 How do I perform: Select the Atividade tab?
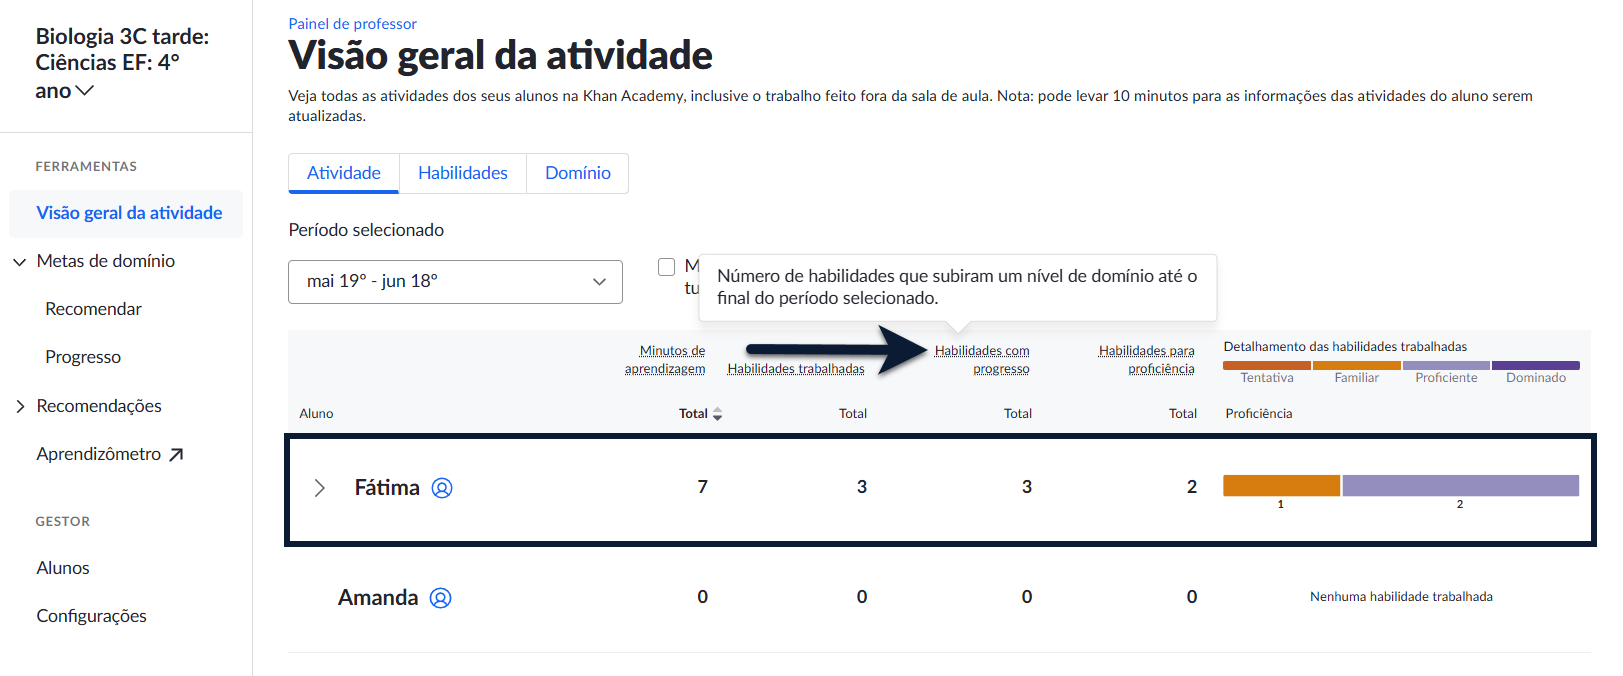(x=344, y=173)
